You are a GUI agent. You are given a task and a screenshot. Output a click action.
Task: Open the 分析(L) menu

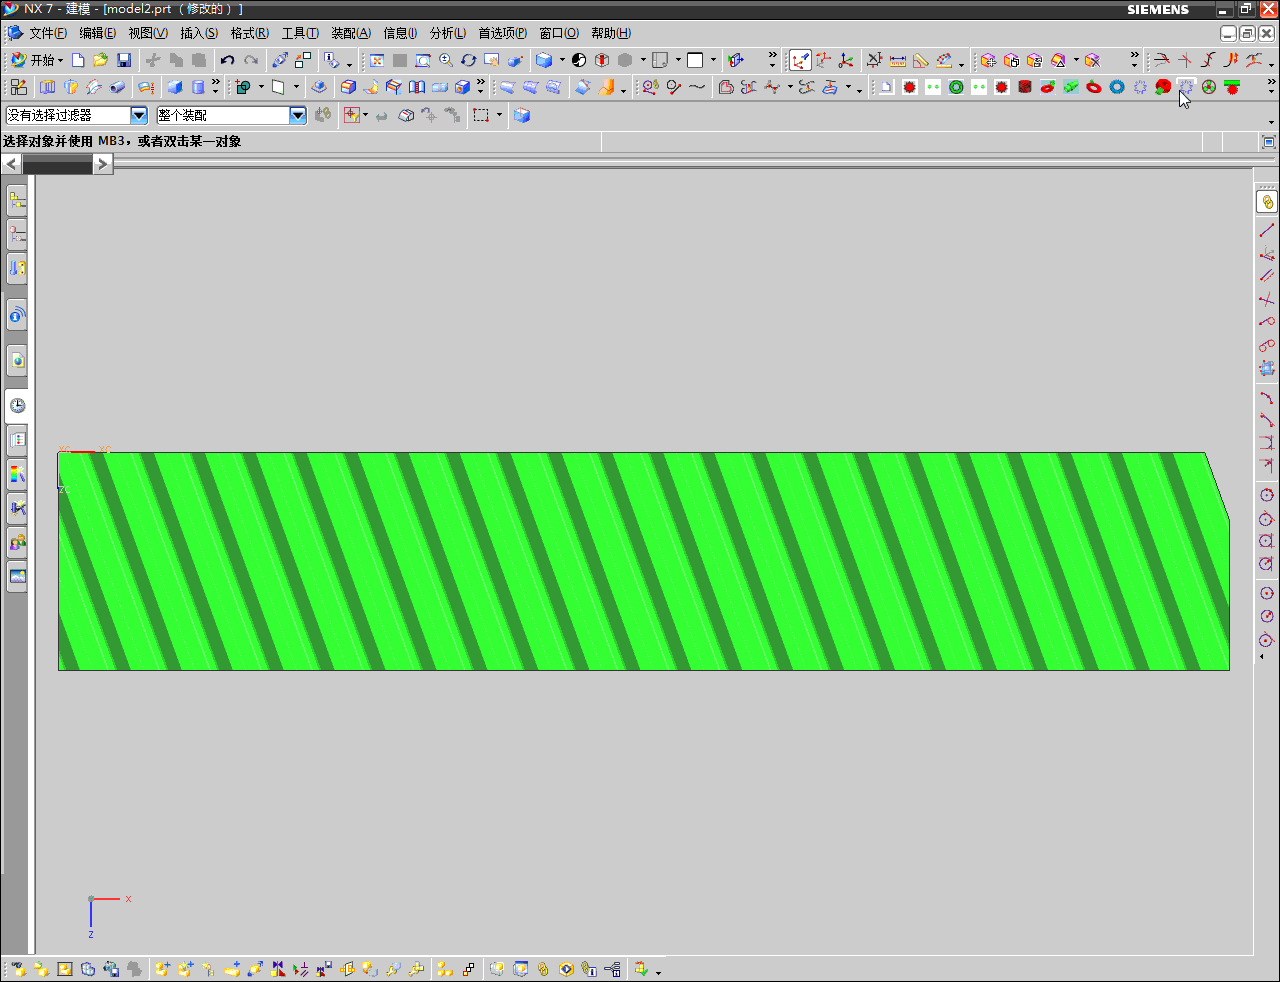(448, 33)
